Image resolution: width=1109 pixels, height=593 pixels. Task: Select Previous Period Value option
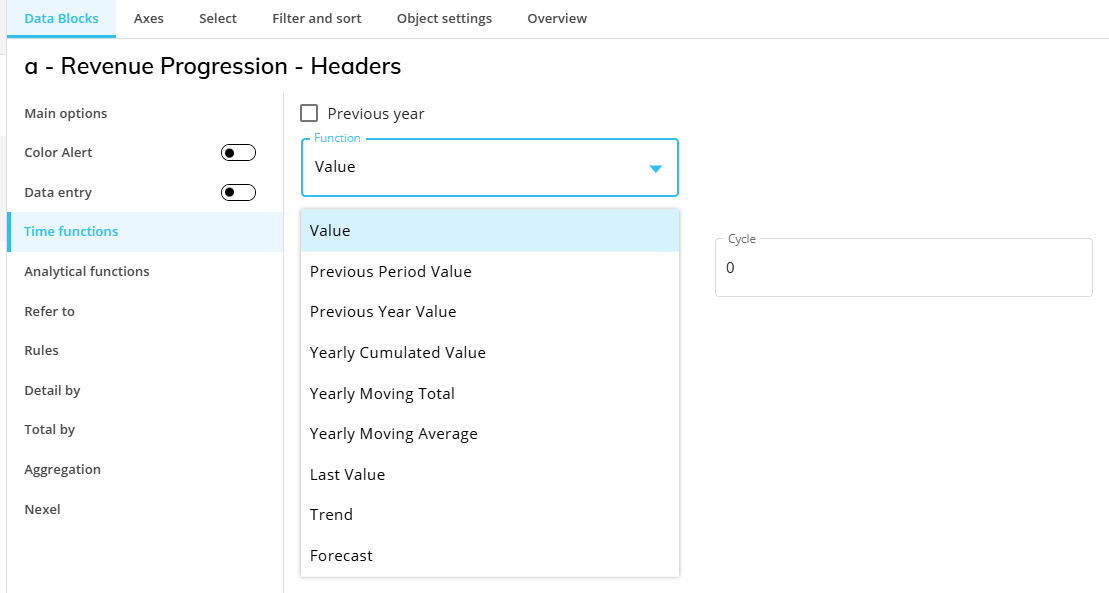(390, 271)
